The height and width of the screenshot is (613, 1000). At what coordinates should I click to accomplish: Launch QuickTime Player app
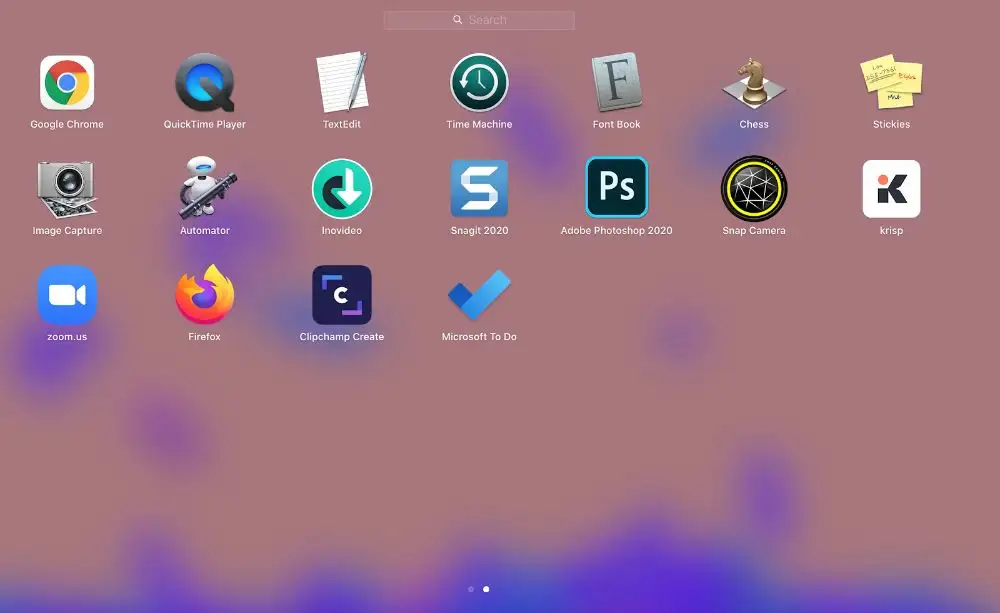pyautogui.click(x=205, y=83)
